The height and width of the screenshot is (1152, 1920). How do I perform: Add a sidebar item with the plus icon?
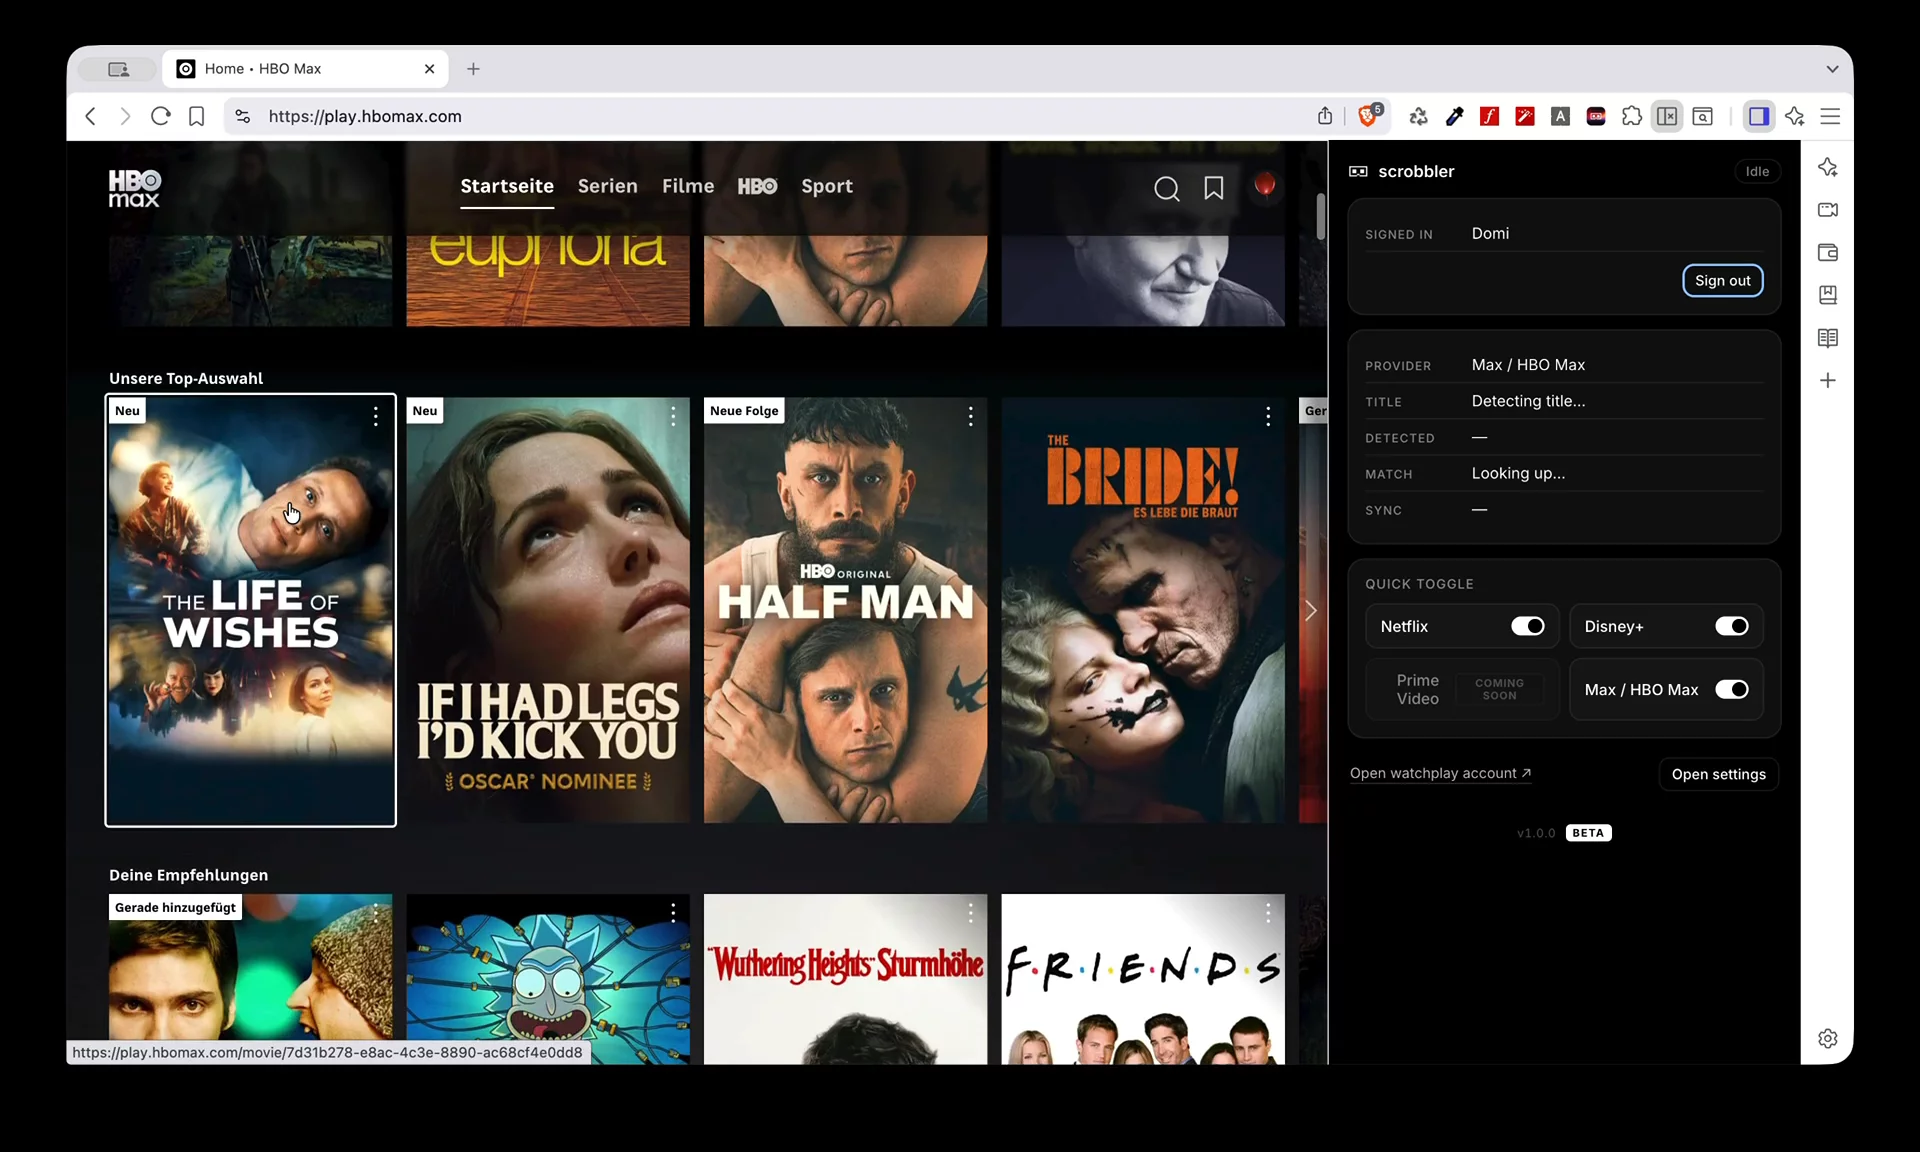pyautogui.click(x=1827, y=380)
